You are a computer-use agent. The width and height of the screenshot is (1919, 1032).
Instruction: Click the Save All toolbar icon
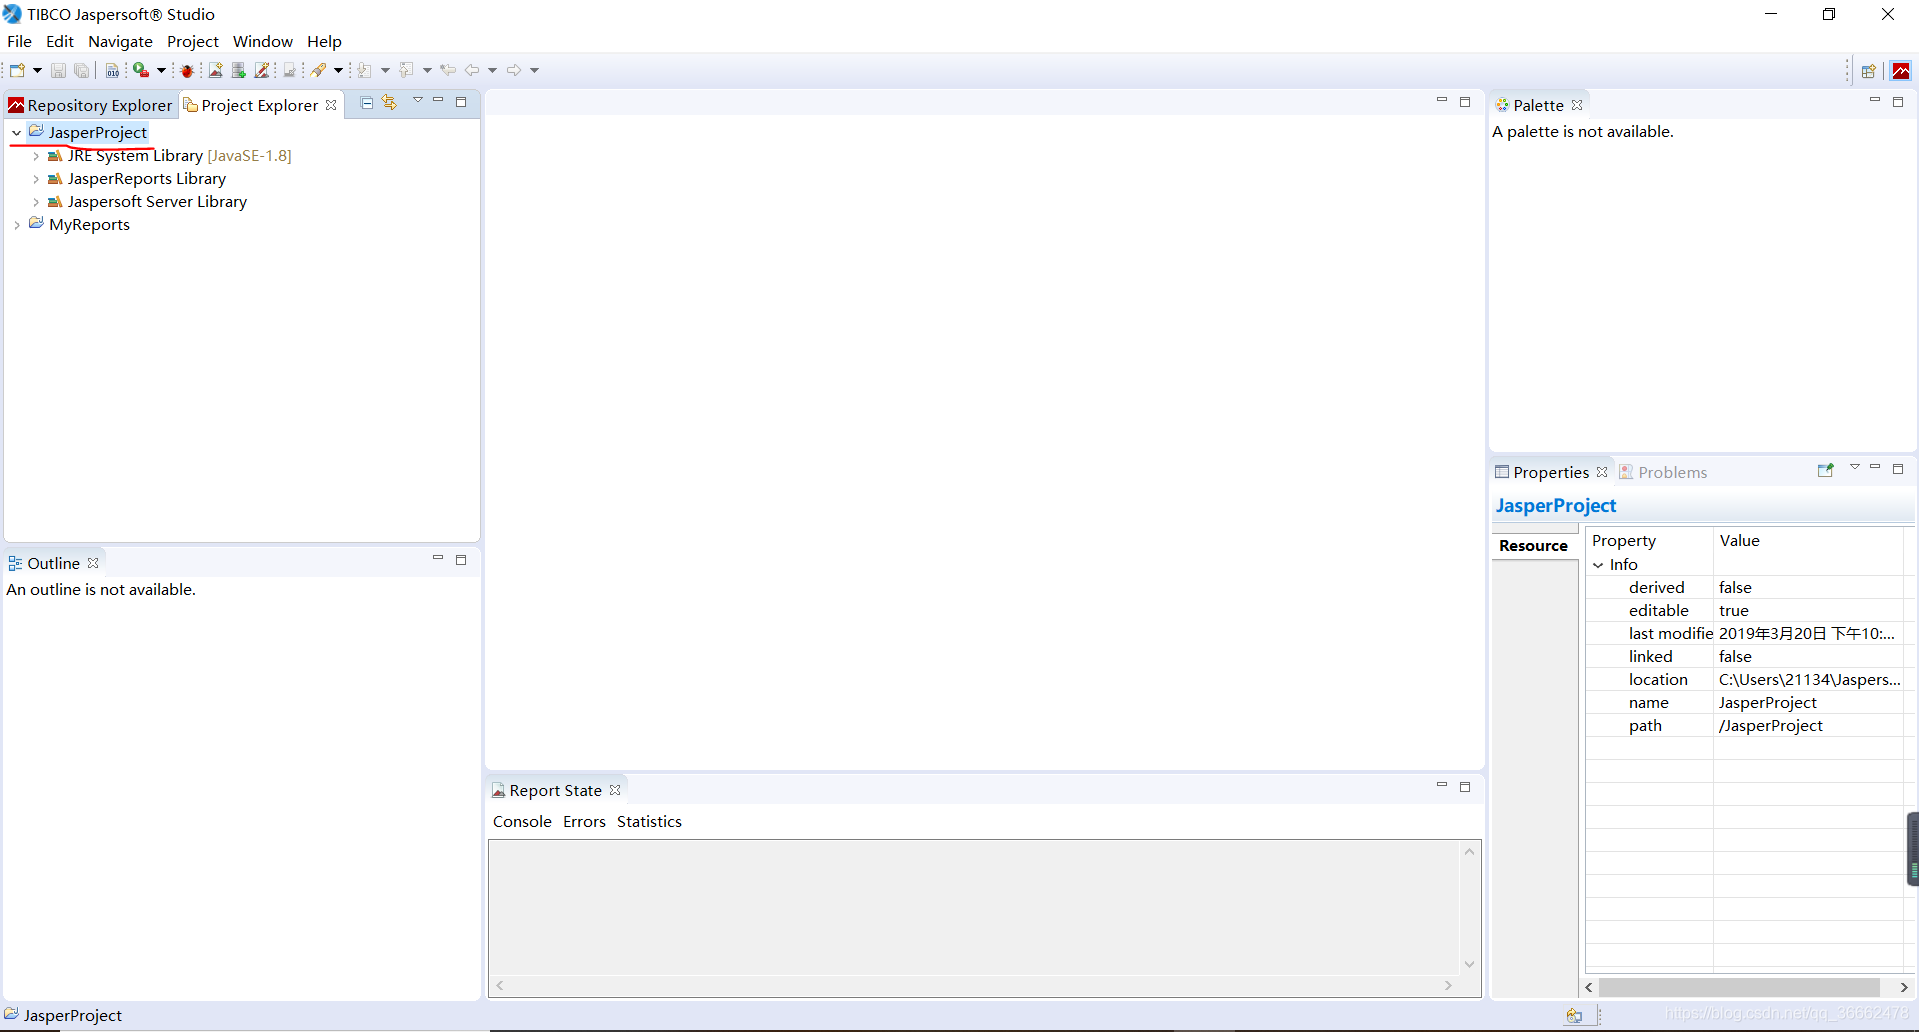82,70
